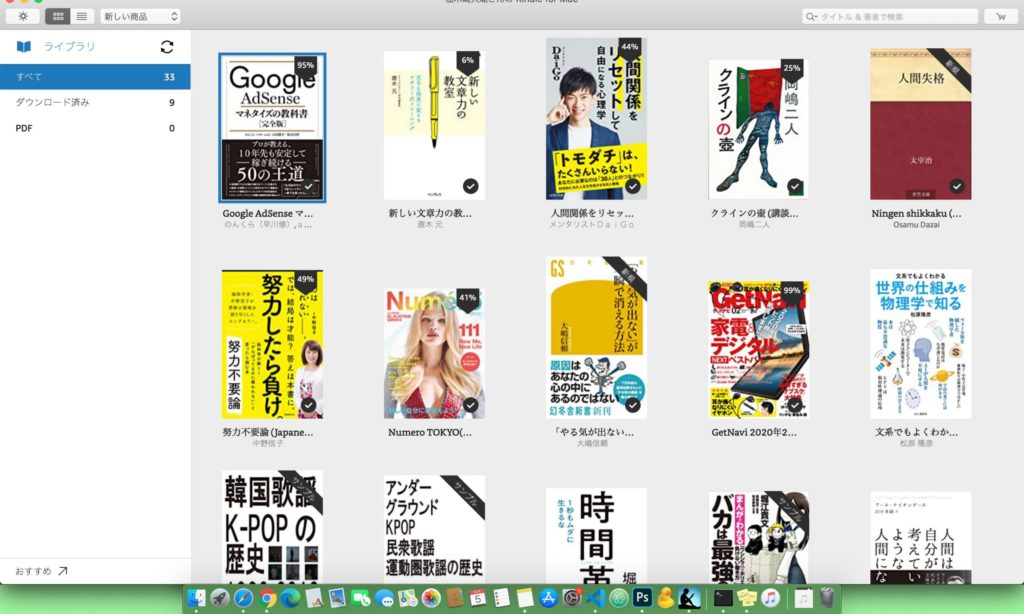Switch to list view layout
This screenshot has height=614, width=1024.
coord(82,16)
